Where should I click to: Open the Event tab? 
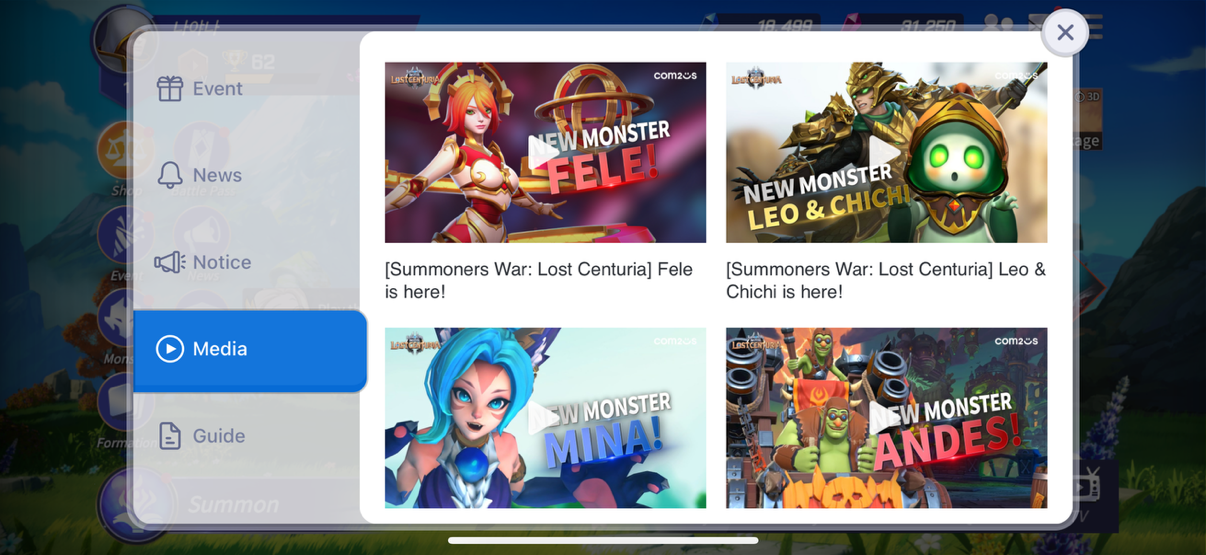point(250,88)
